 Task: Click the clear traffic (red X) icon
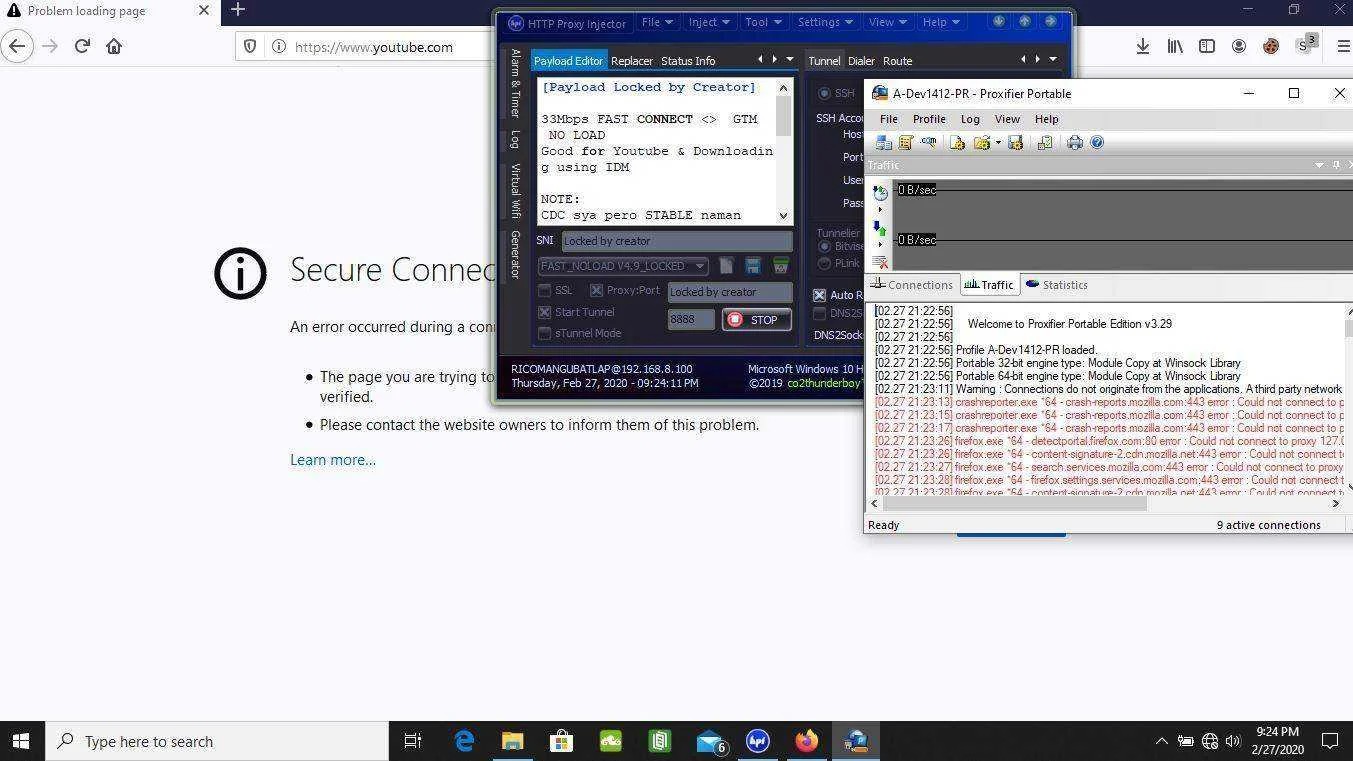pyautogui.click(x=880, y=262)
